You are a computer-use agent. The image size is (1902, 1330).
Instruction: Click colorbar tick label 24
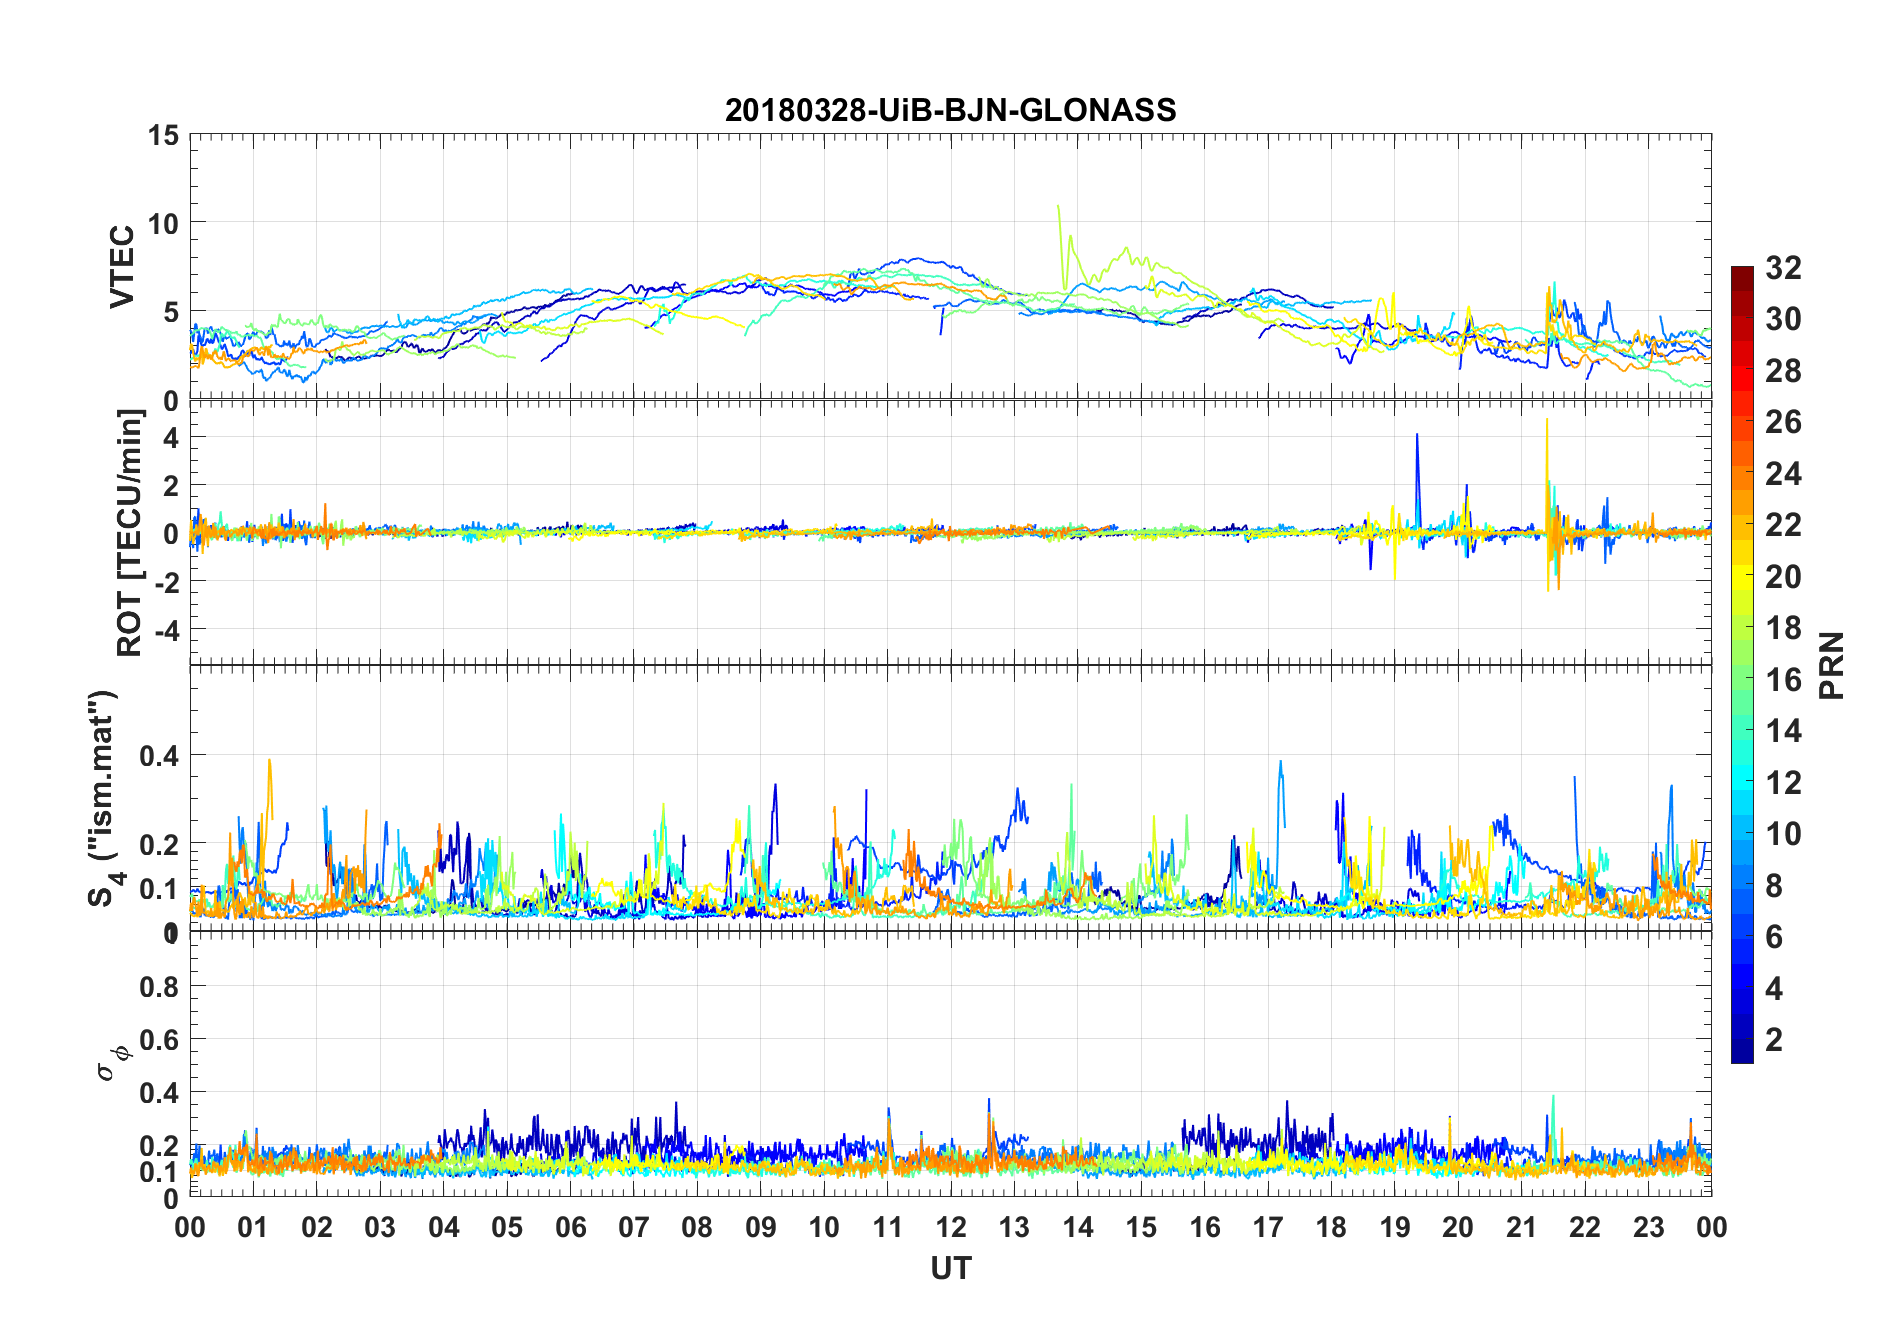click(x=1783, y=474)
